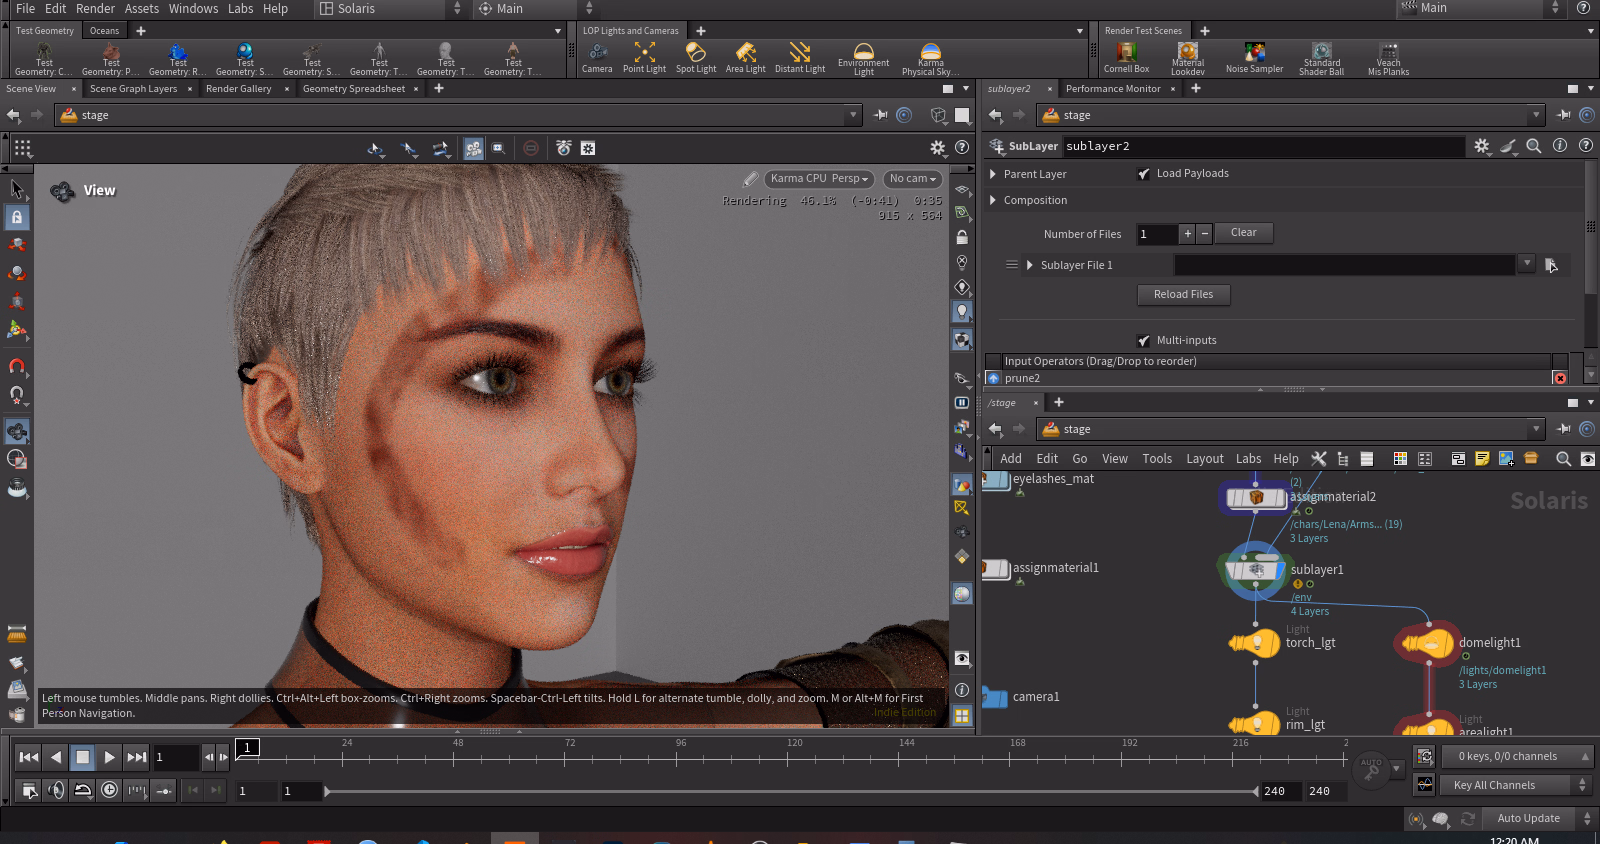The width and height of the screenshot is (1600, 844).
Task: Open the Karma CPU Persp dropdown
Action: click(x=818, y=179)
